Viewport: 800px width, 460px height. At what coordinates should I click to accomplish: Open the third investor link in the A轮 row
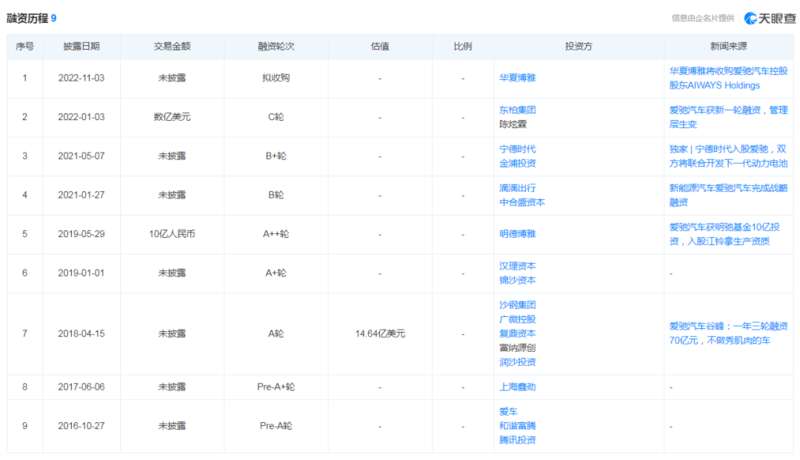pyautogui.click(x=517, y=333)
